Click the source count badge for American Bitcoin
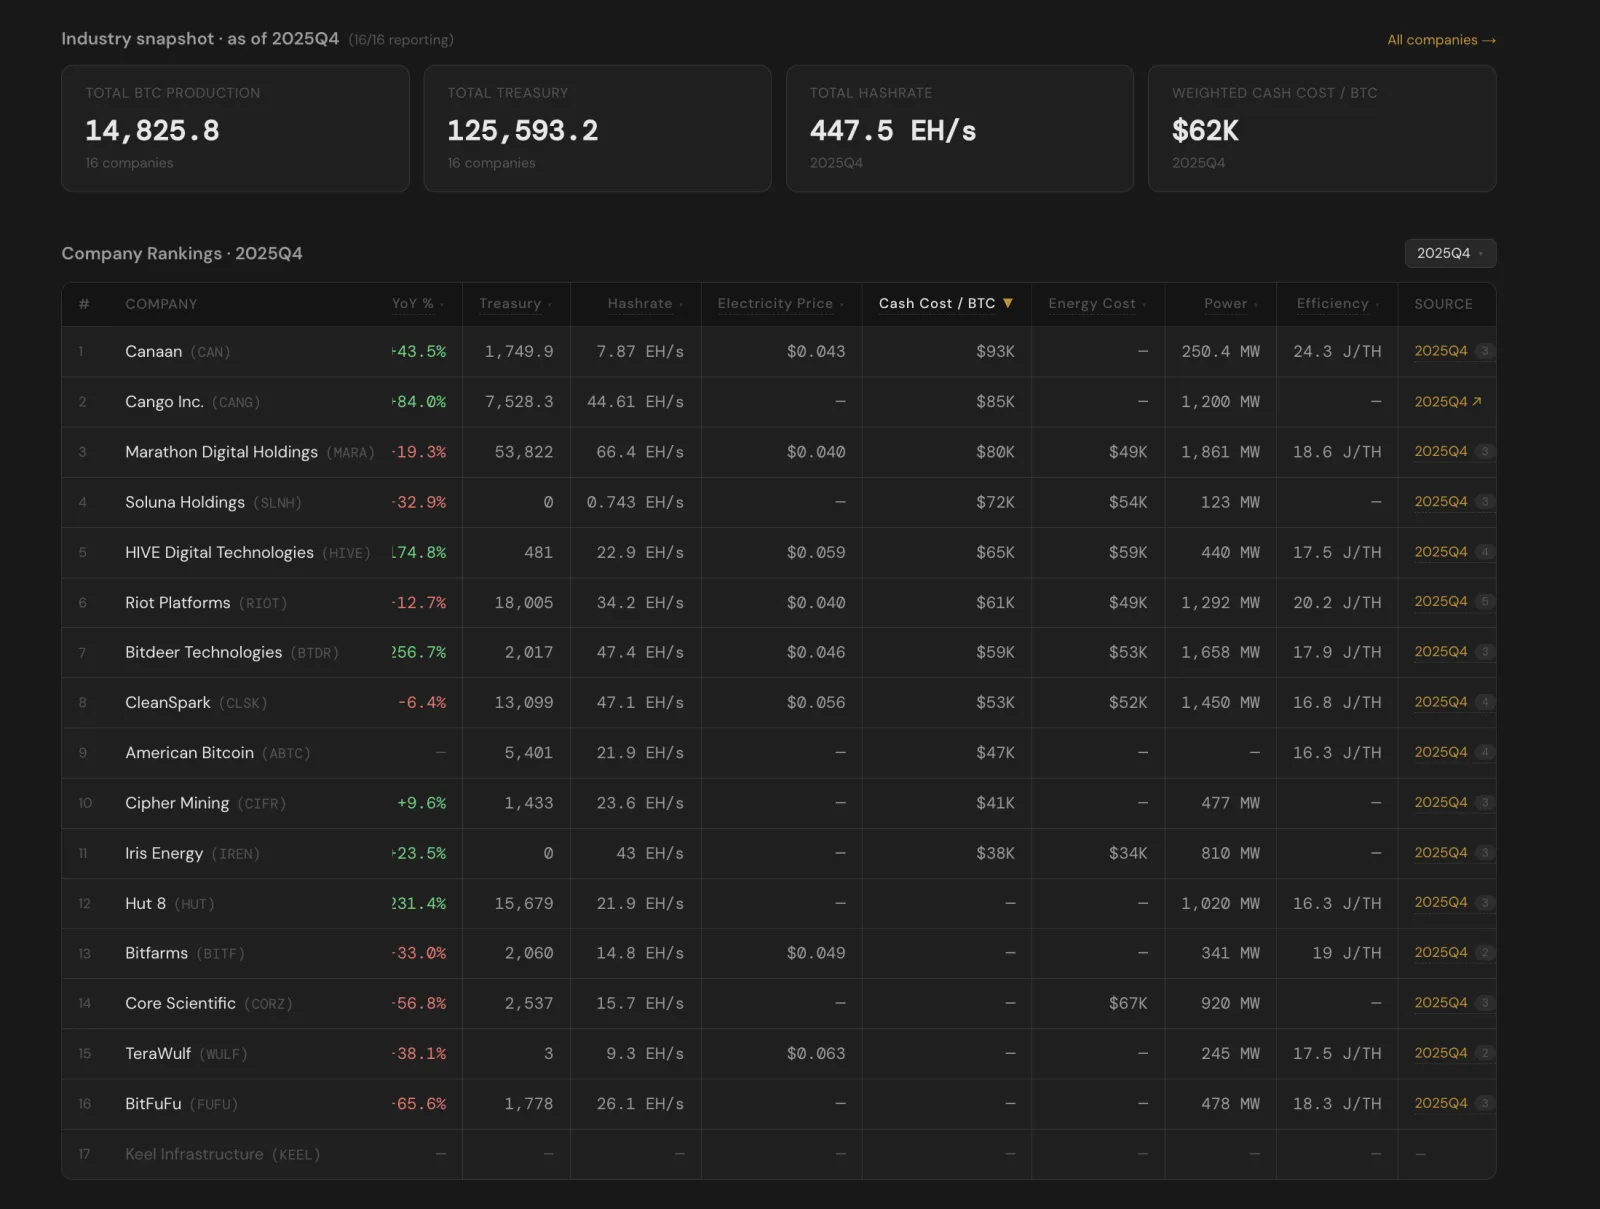The height and width of the screenshot is (1209, 1600). (1485, 752)
